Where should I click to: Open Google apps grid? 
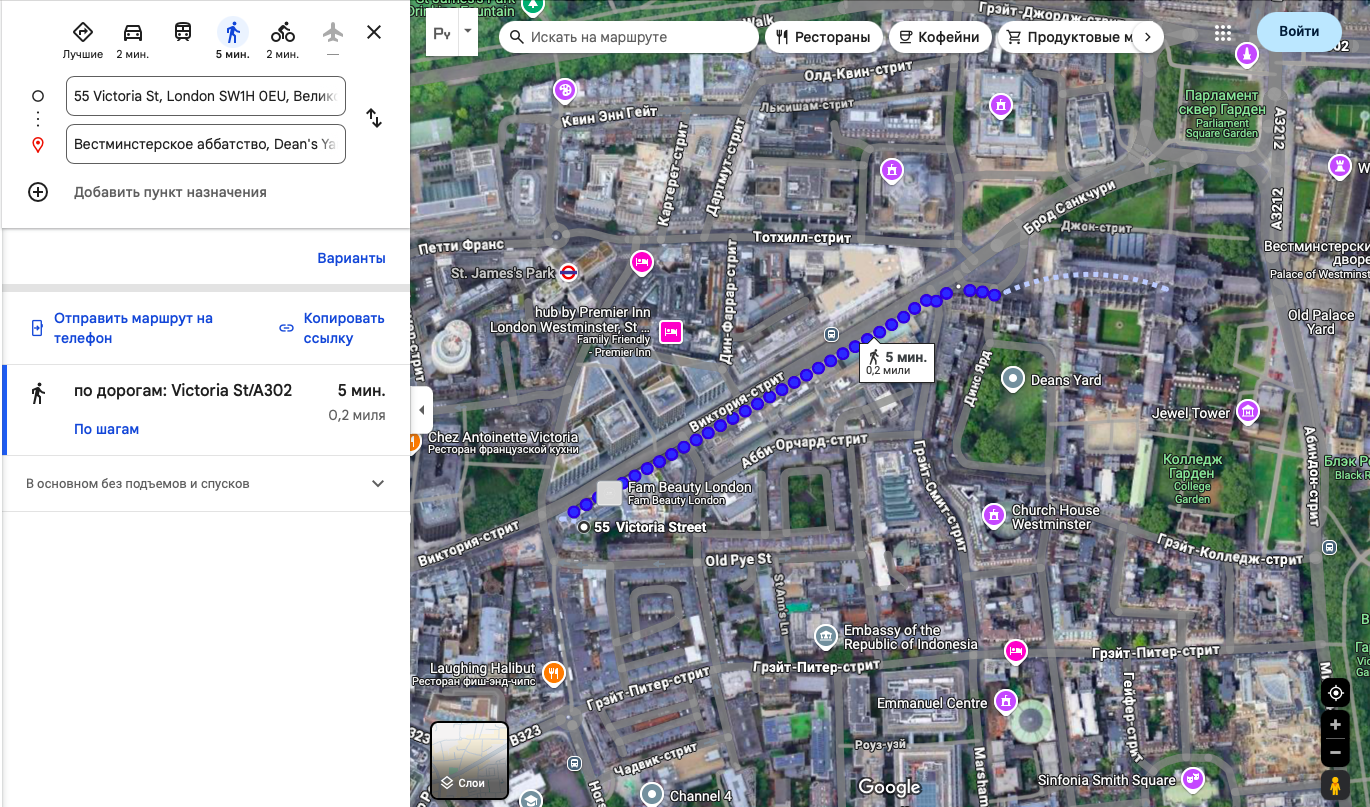pyautogui.click(x=1222, y=33)
